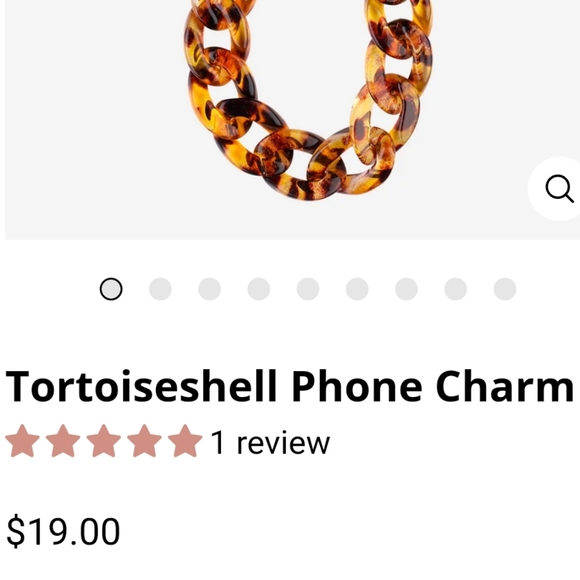Jump to the fourth carousel dot
Viewport: 580px width, 580px height.
(259, 289)
